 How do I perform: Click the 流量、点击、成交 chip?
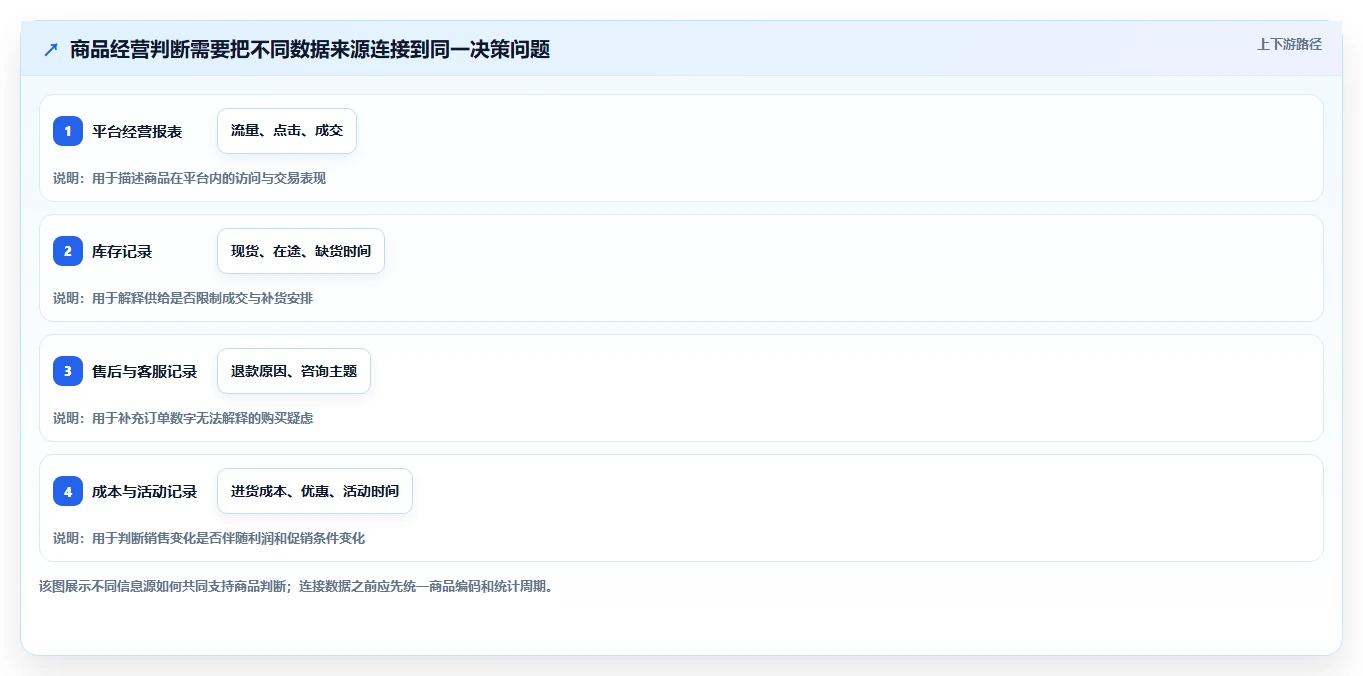click(x=287, y=131)
